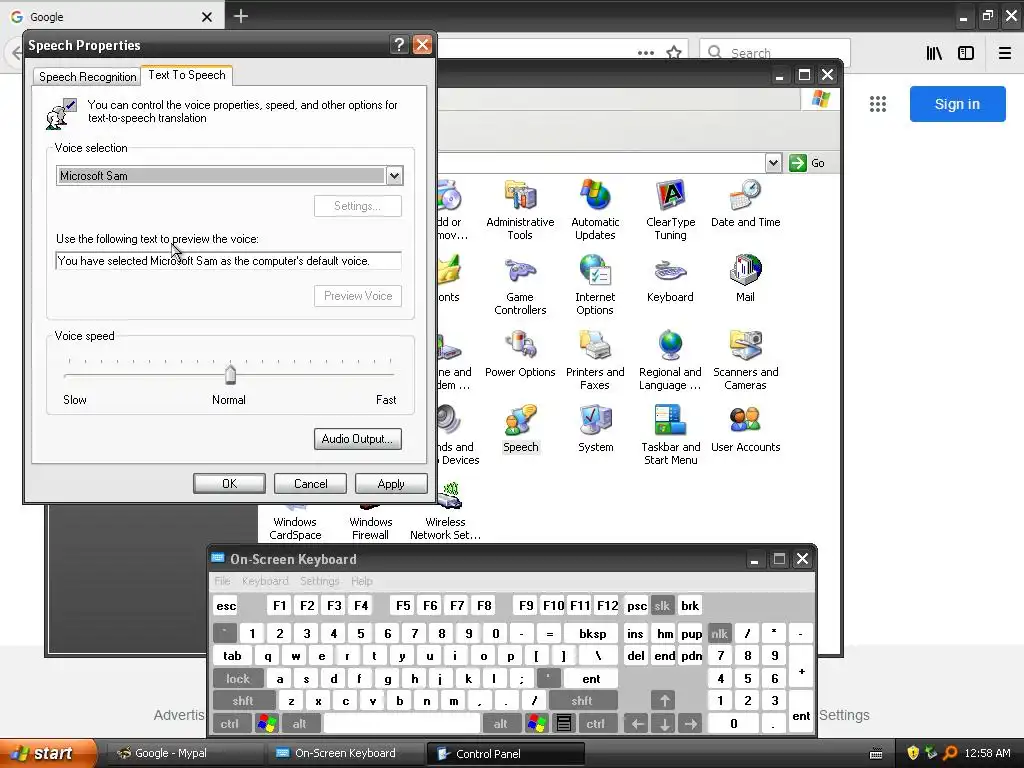Click browser library icon
1024x768 pixels.
[x=934, y=53]
